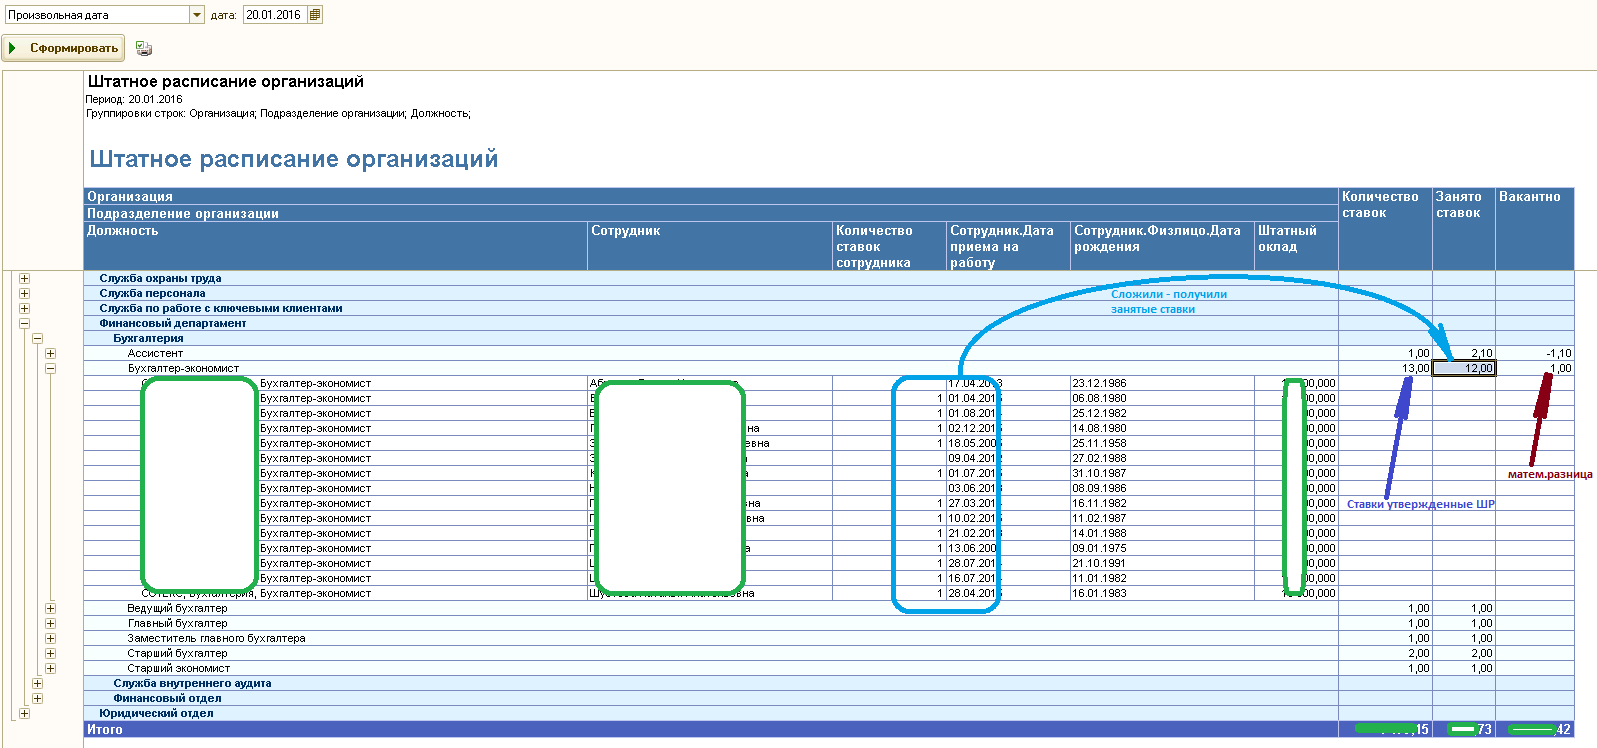Viewport: 1597px width, 748px height.
Task: Collapse the Бухгалтер-экономист position row
Action: [50, 369]
